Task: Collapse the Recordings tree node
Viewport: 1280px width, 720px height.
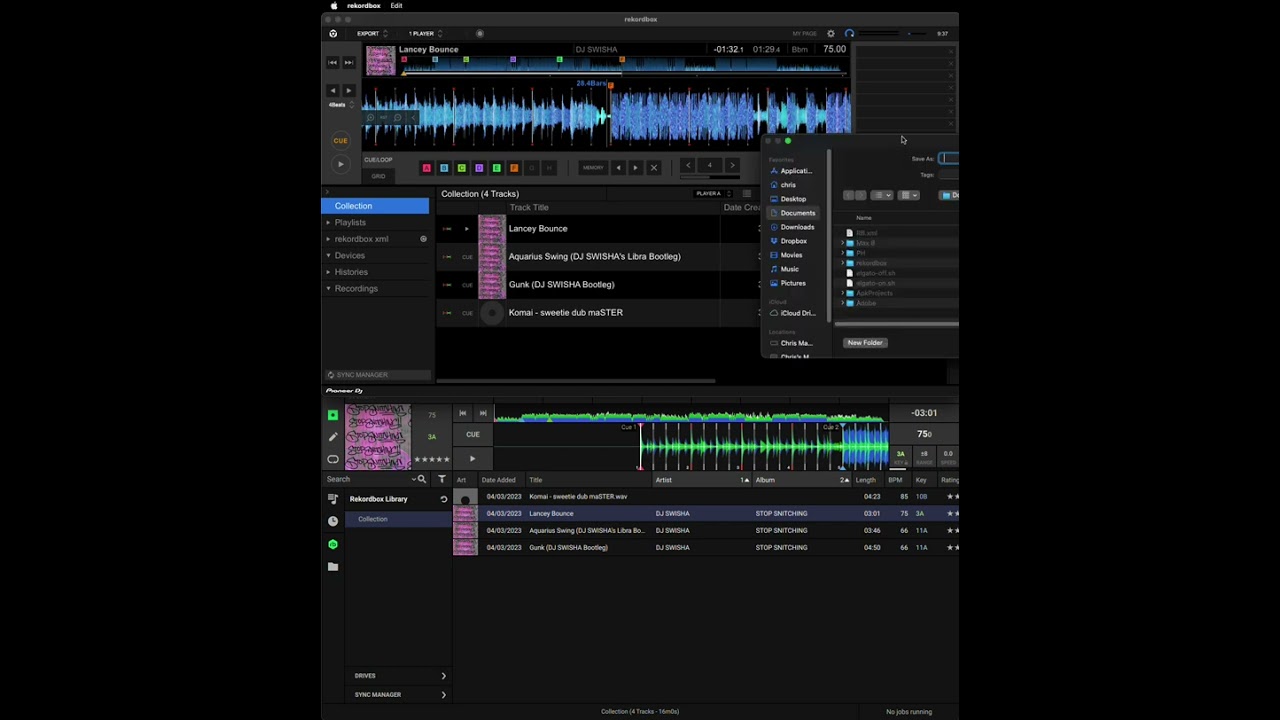Action: [x=328, y=289]
